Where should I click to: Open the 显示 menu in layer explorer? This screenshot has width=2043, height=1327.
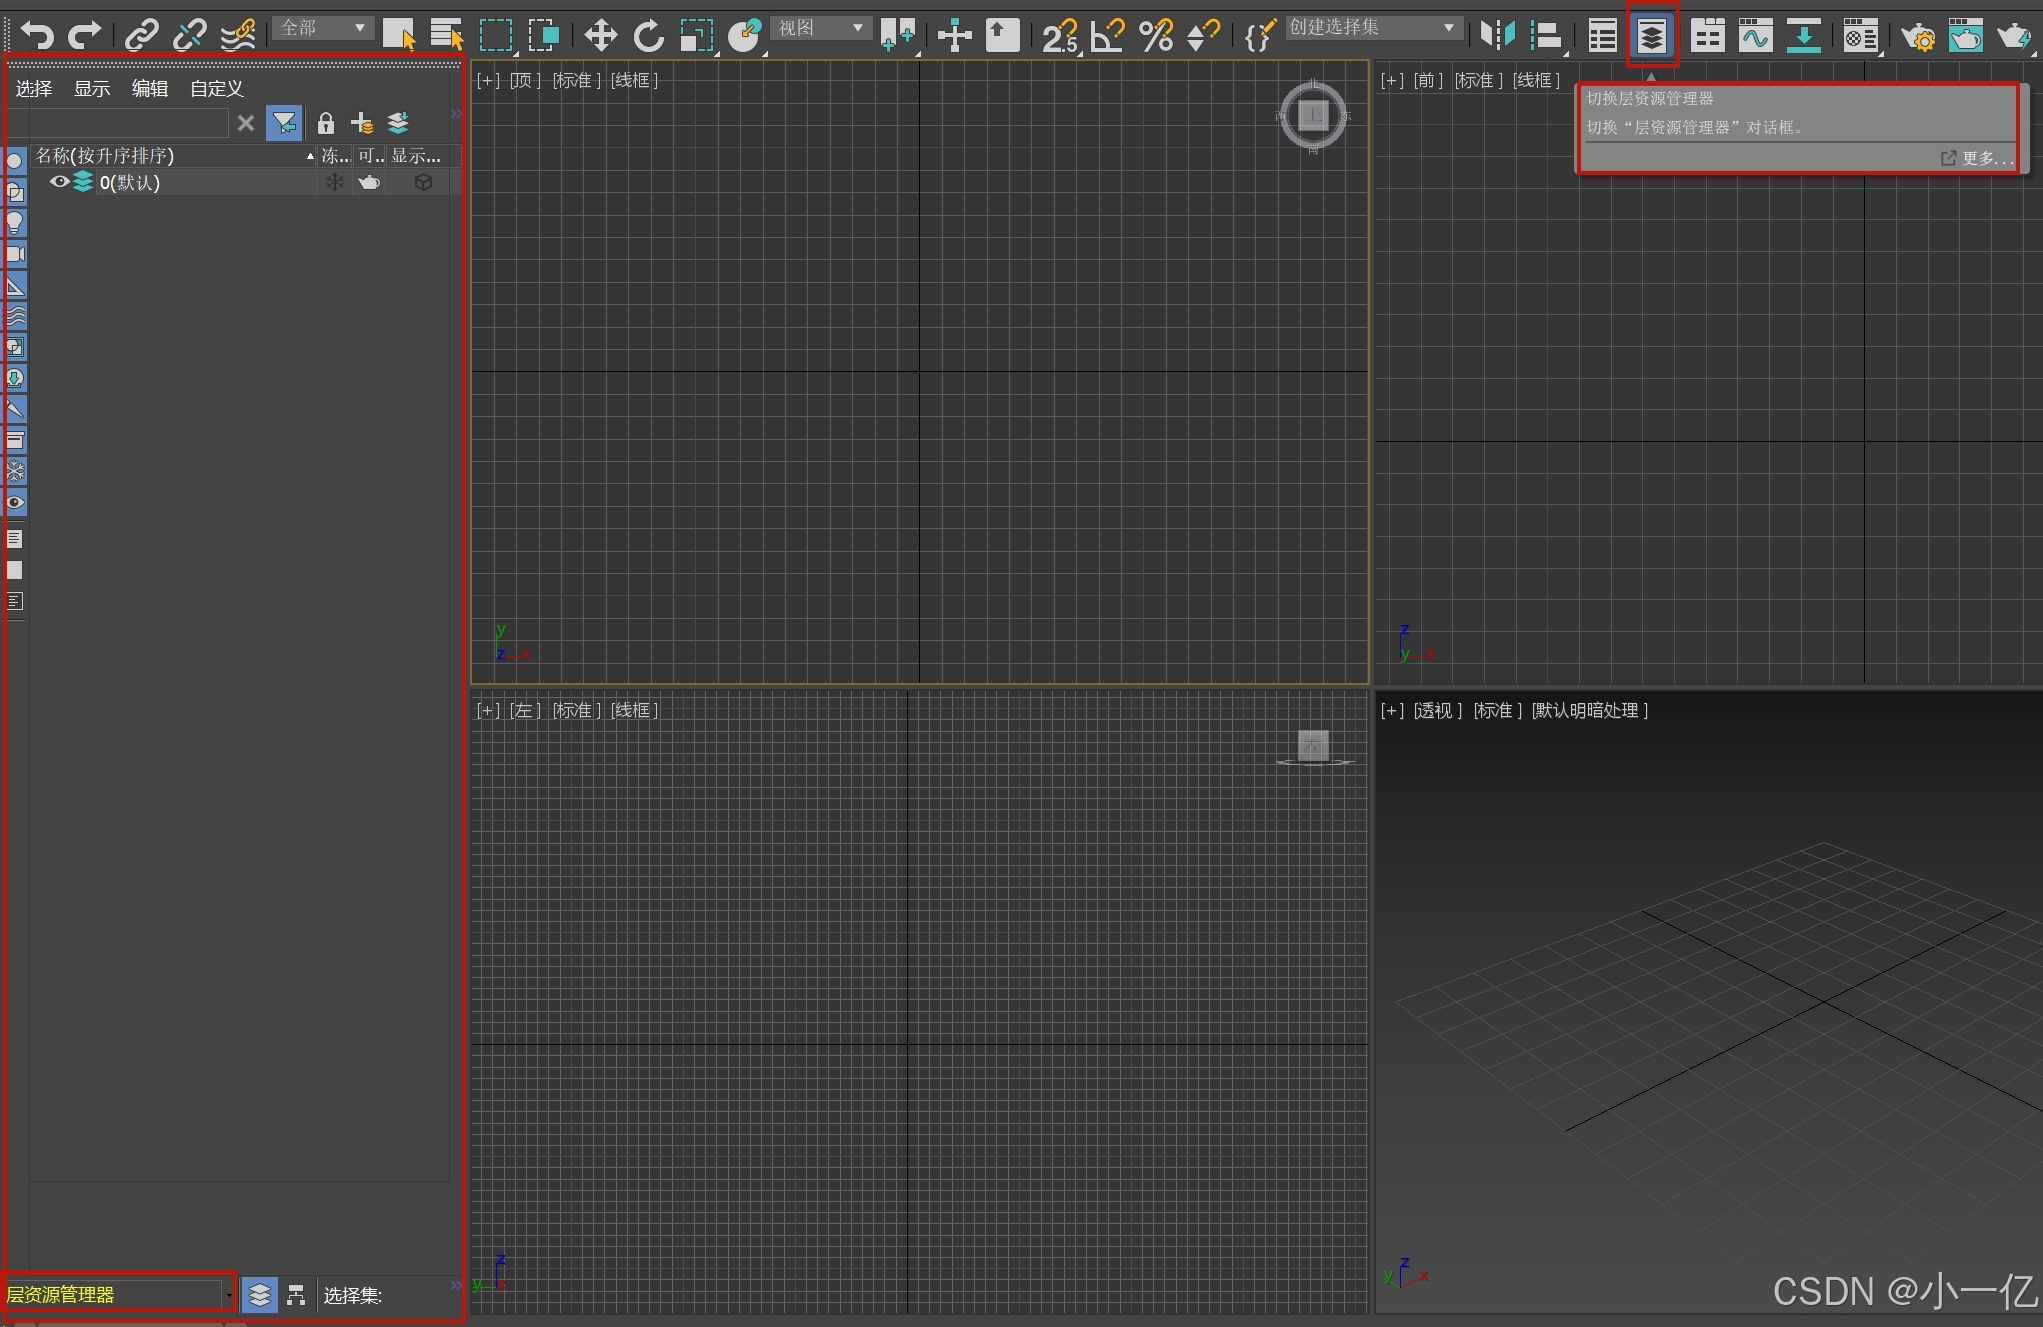(x=92, y=89)
